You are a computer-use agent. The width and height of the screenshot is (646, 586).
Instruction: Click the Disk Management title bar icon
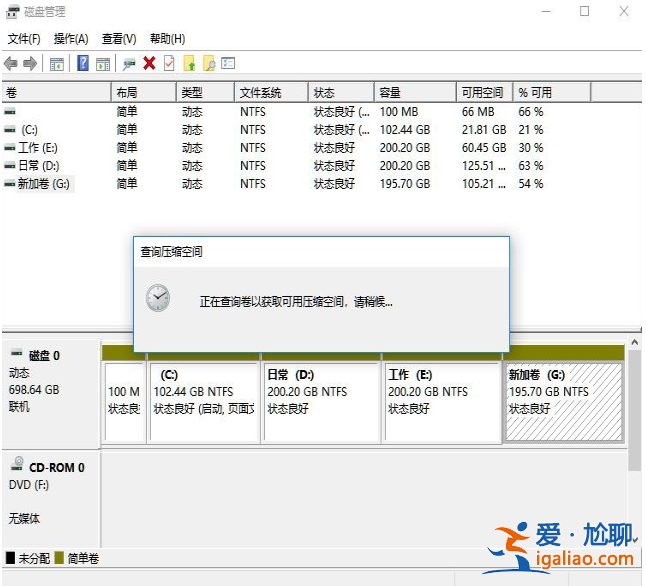point(12,12)
